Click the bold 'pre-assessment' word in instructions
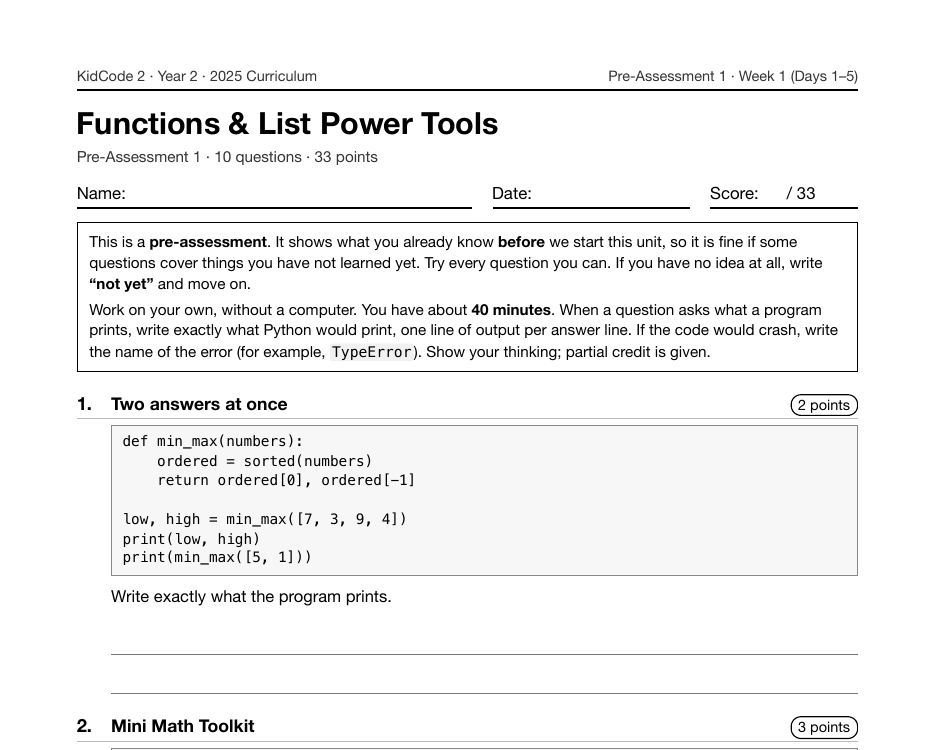 (208, 242)
